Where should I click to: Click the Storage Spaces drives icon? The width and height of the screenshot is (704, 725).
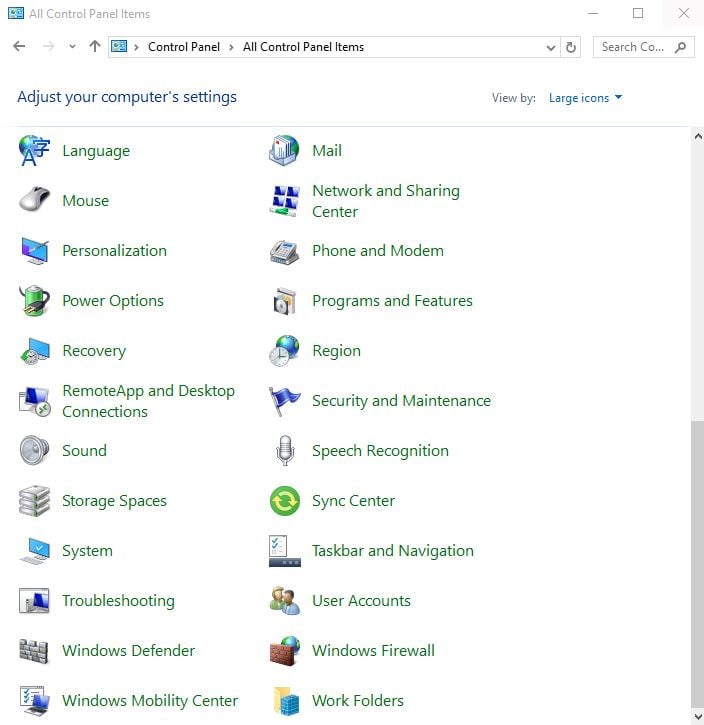pos(35,501)
